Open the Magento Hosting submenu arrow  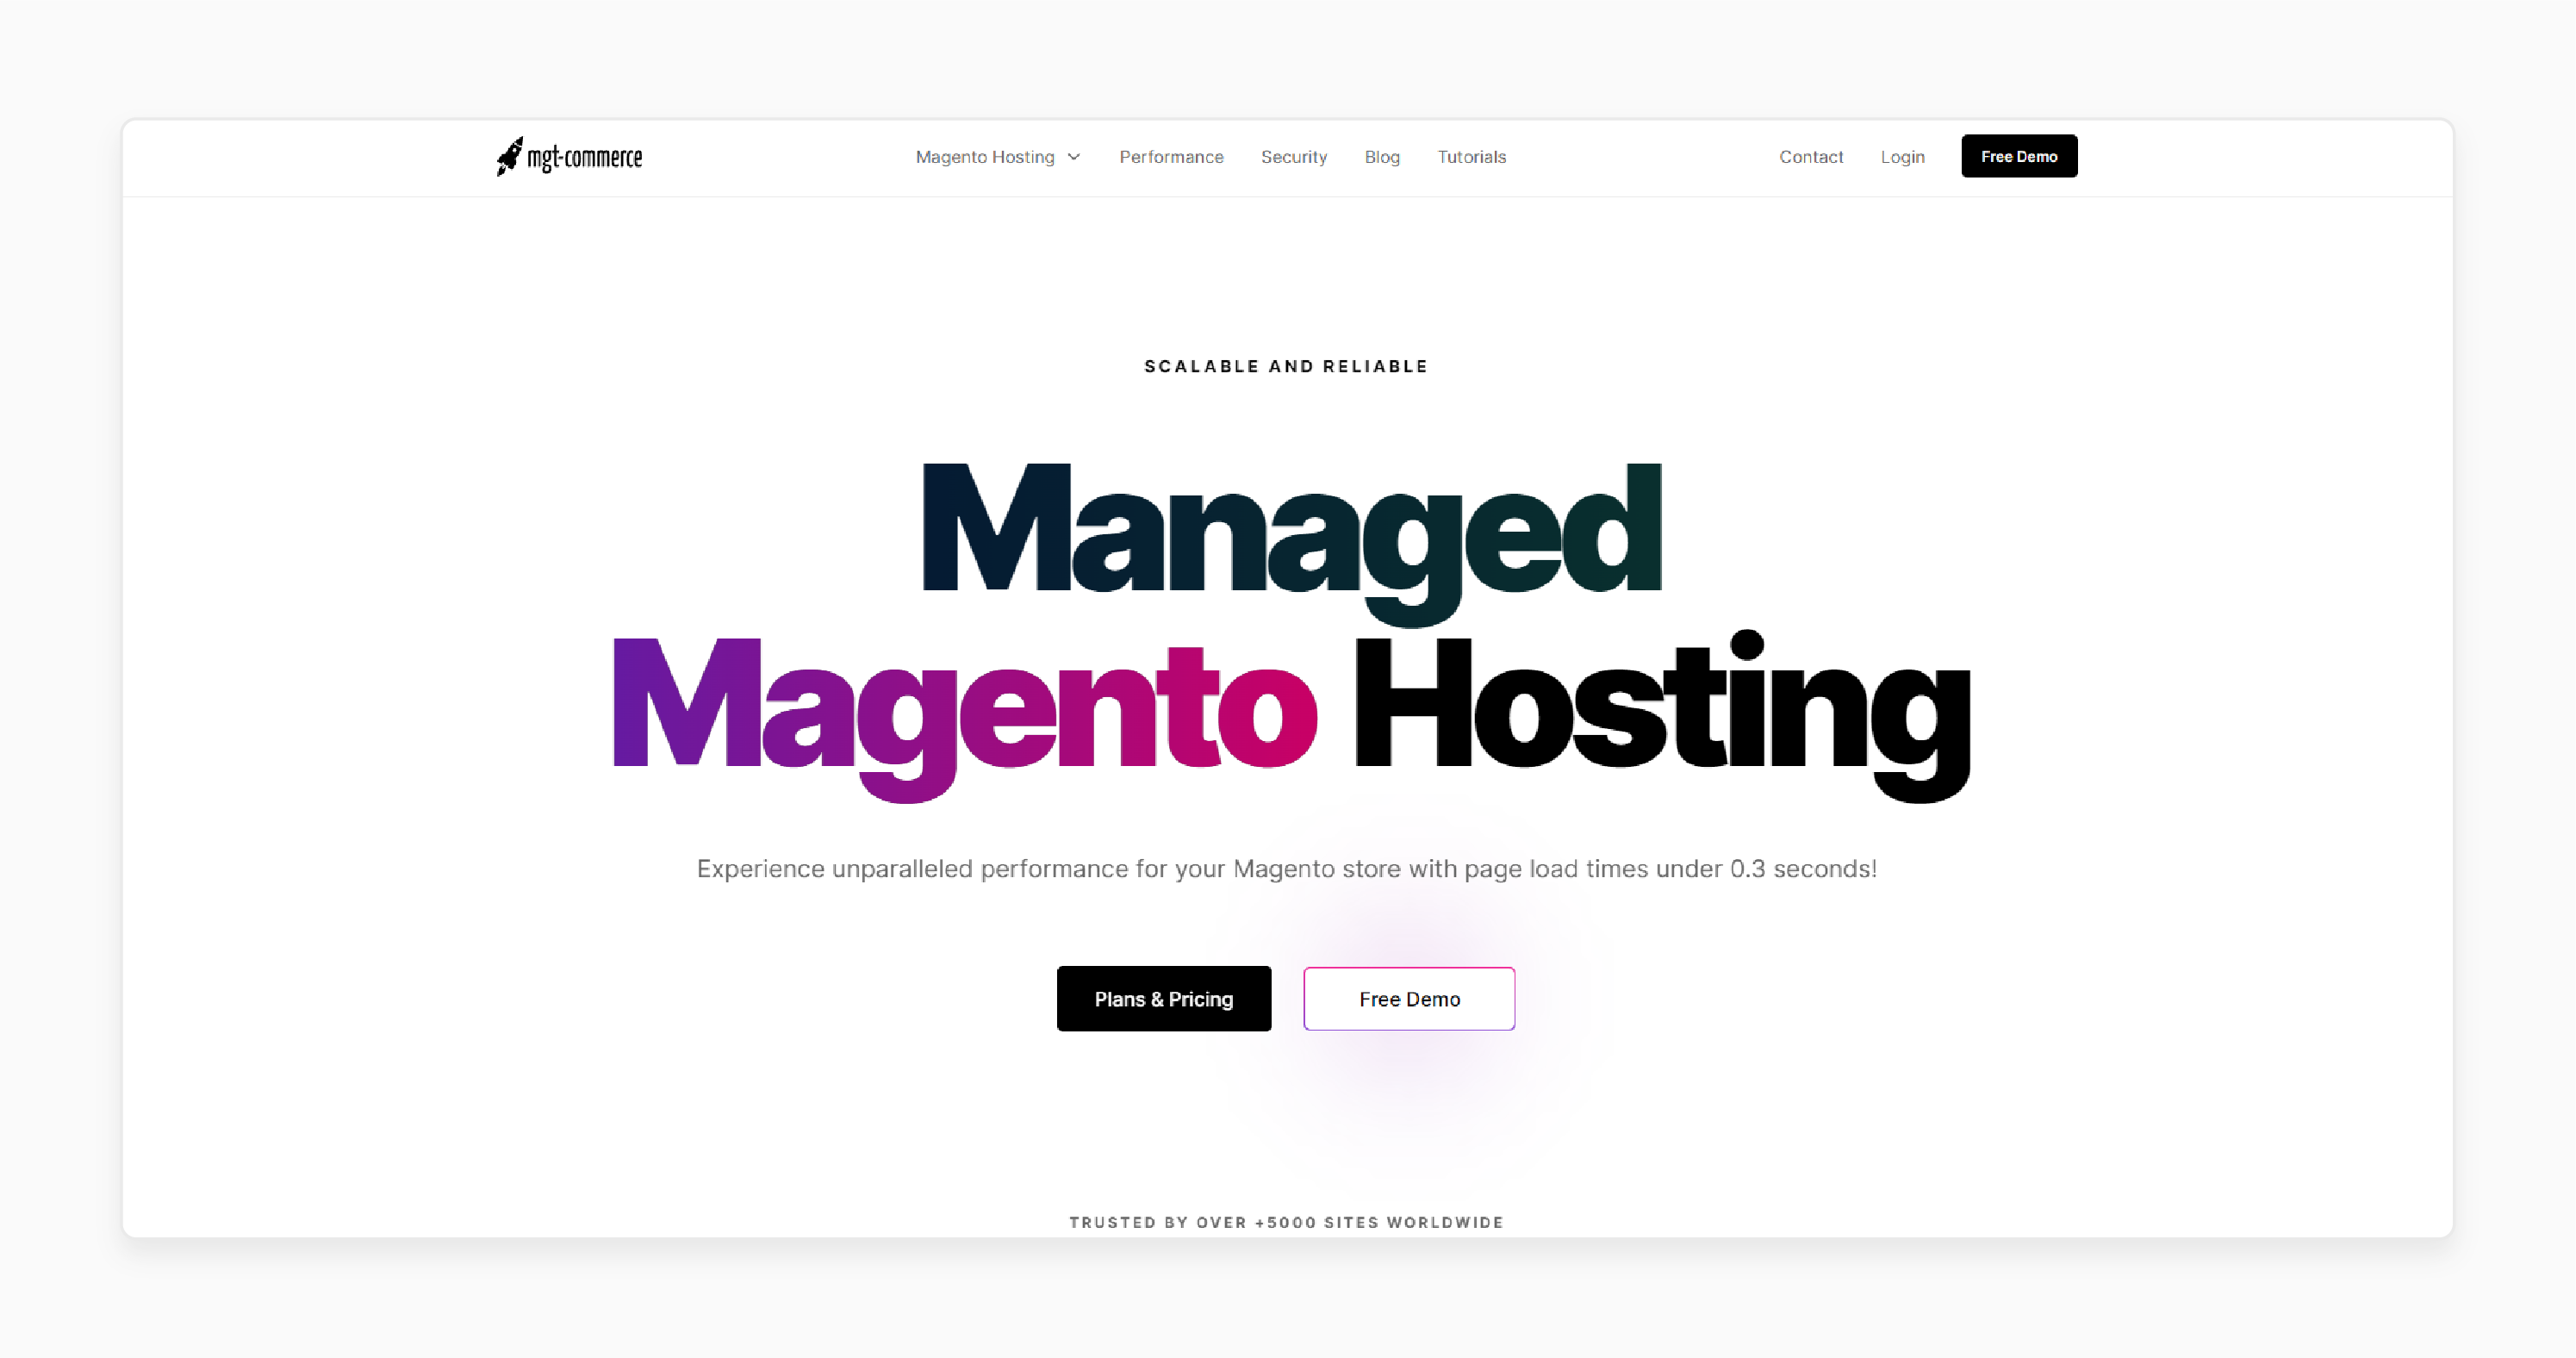pyautogui.click(x=1077, y=157)
